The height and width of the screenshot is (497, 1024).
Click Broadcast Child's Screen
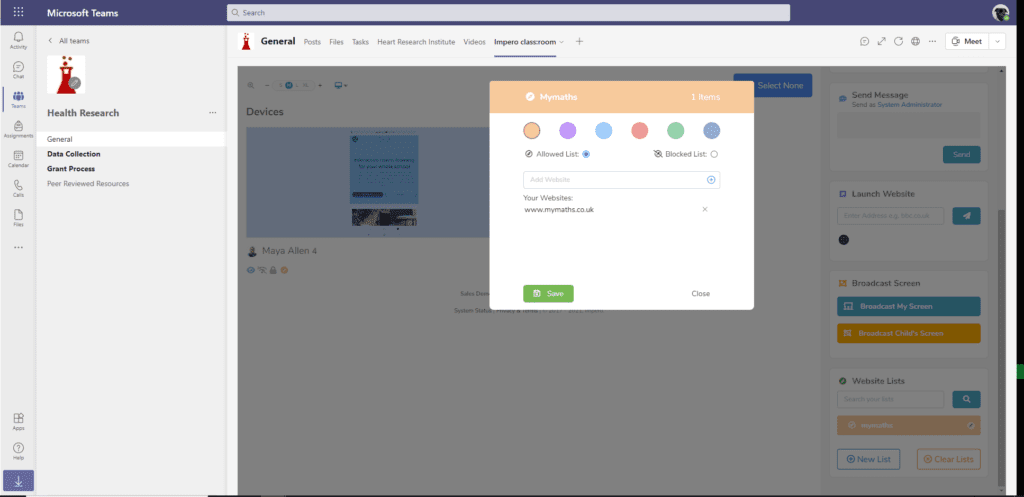pos(908,333)
